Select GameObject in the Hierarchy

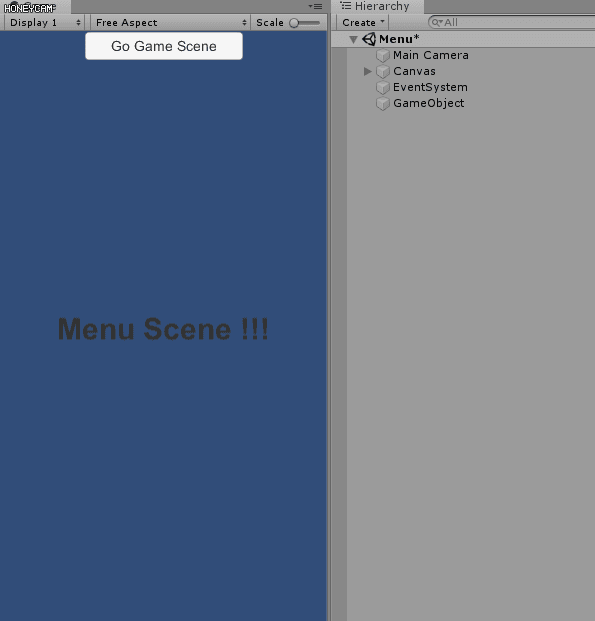tap(429, 103)
